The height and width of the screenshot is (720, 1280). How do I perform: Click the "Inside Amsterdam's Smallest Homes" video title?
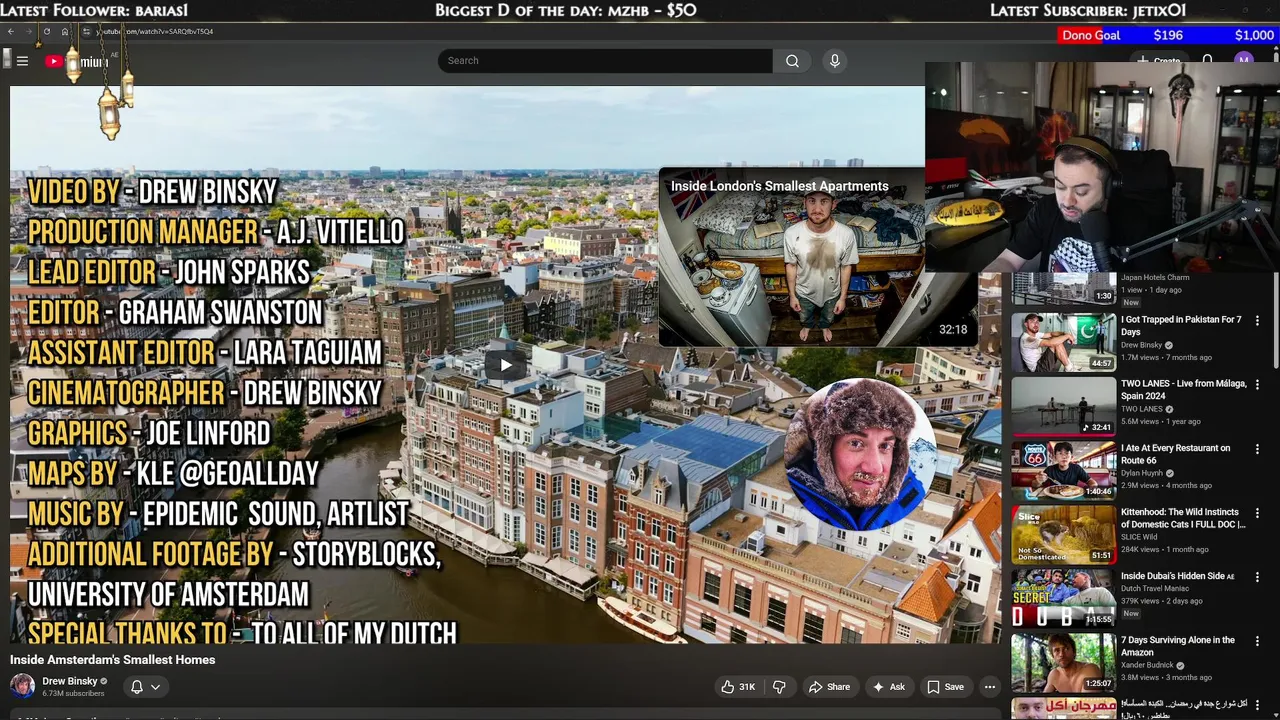tap(113, 660)
